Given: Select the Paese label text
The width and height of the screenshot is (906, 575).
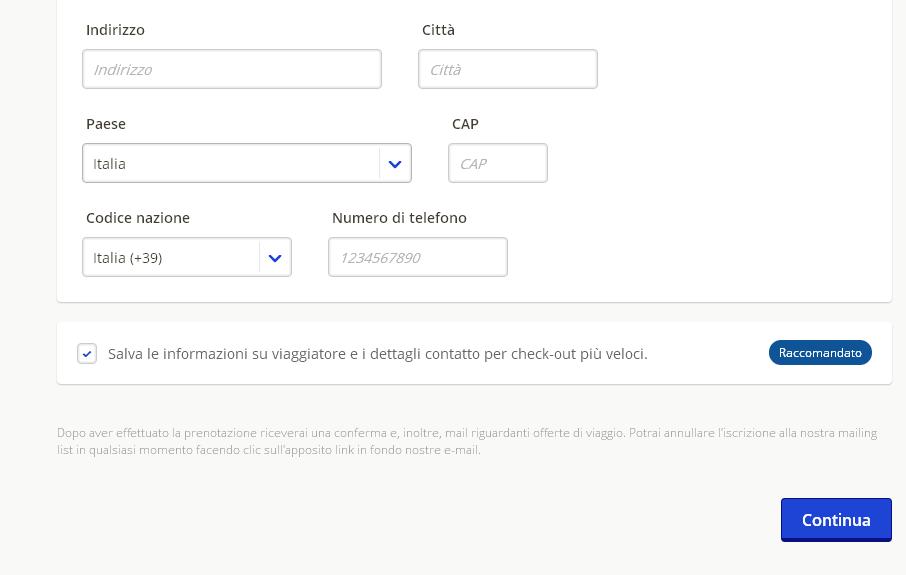Looking at the screenshot, I should coord(106,124).
